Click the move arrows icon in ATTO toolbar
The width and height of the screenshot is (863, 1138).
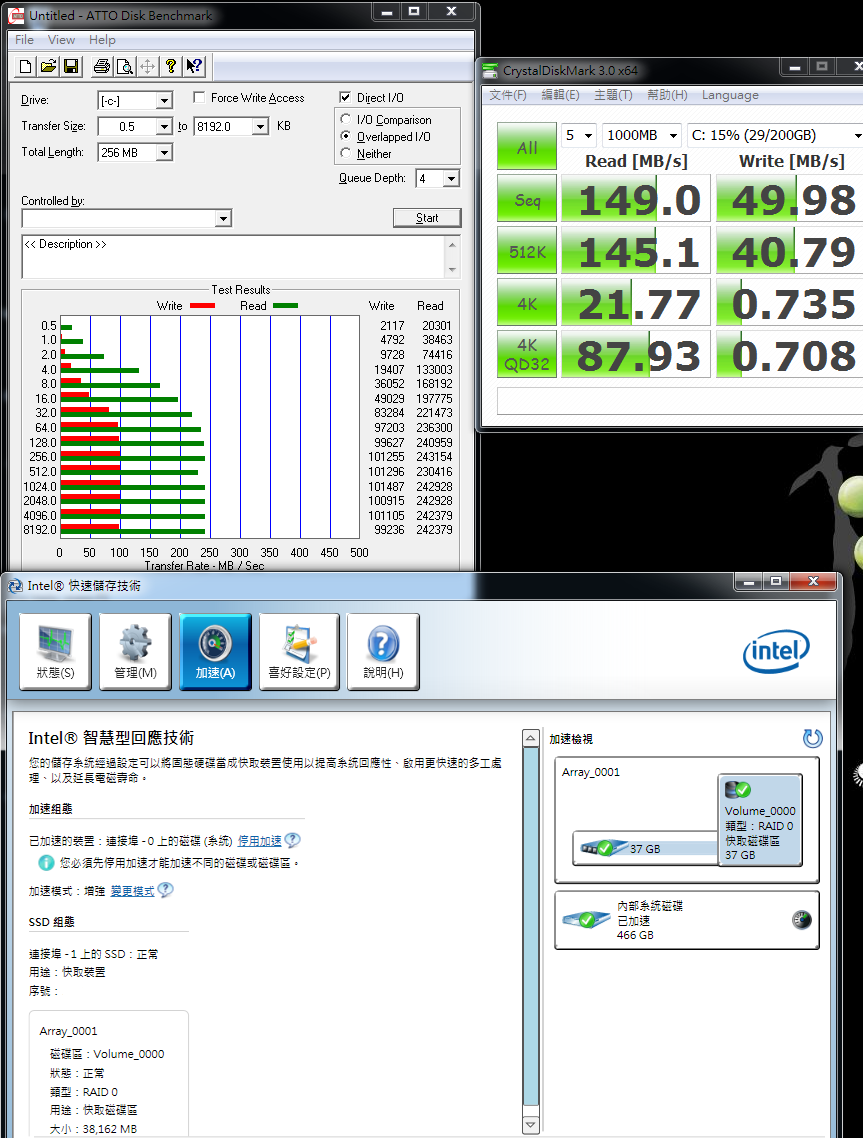point(147,67)
